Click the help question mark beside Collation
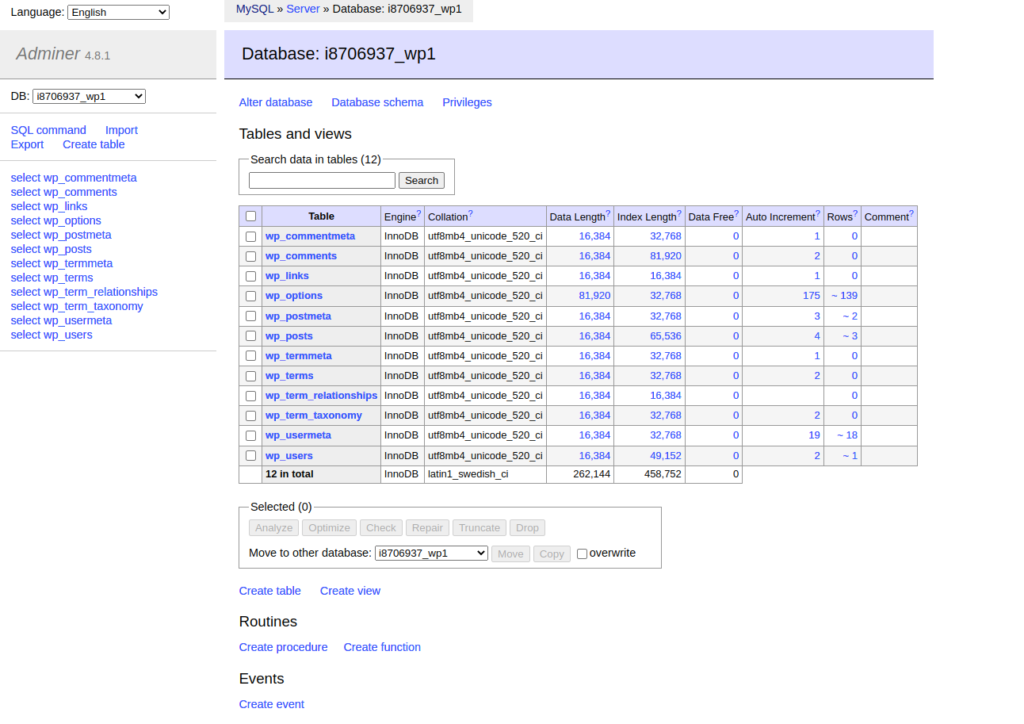 point(471,214)
